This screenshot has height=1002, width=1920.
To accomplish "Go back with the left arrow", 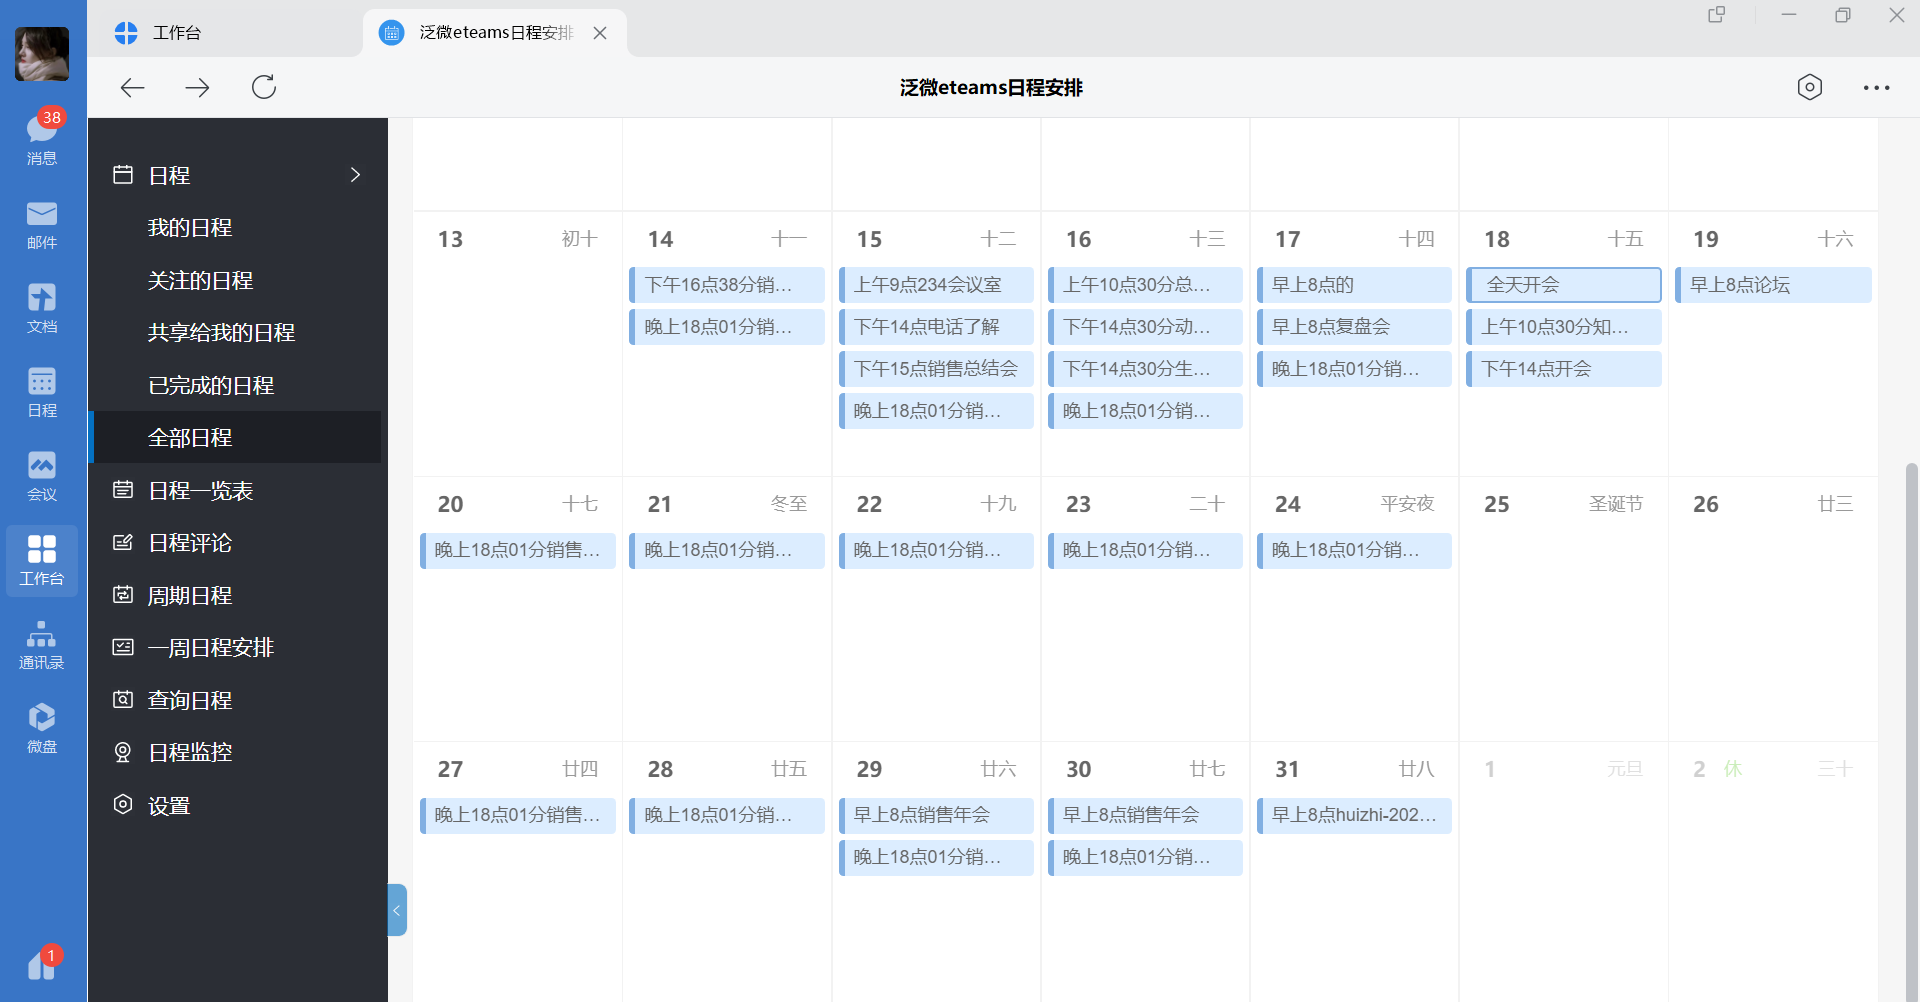I will (133, 88).
